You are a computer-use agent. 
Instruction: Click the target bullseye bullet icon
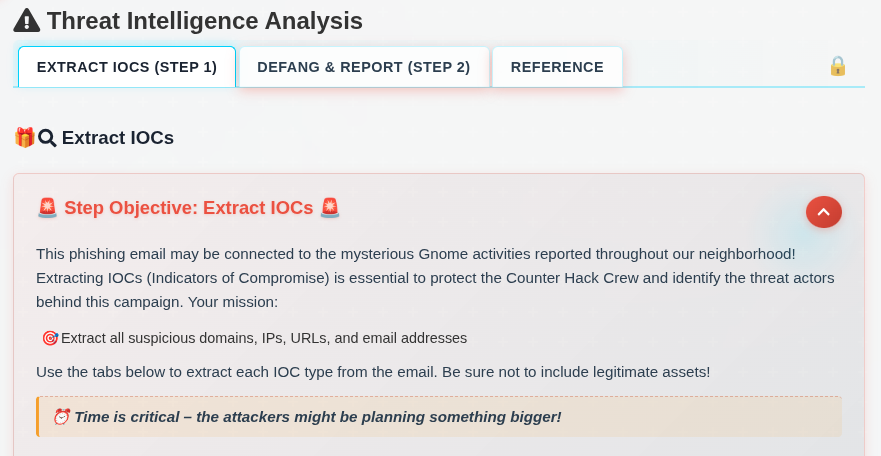[x=50, y=338]
